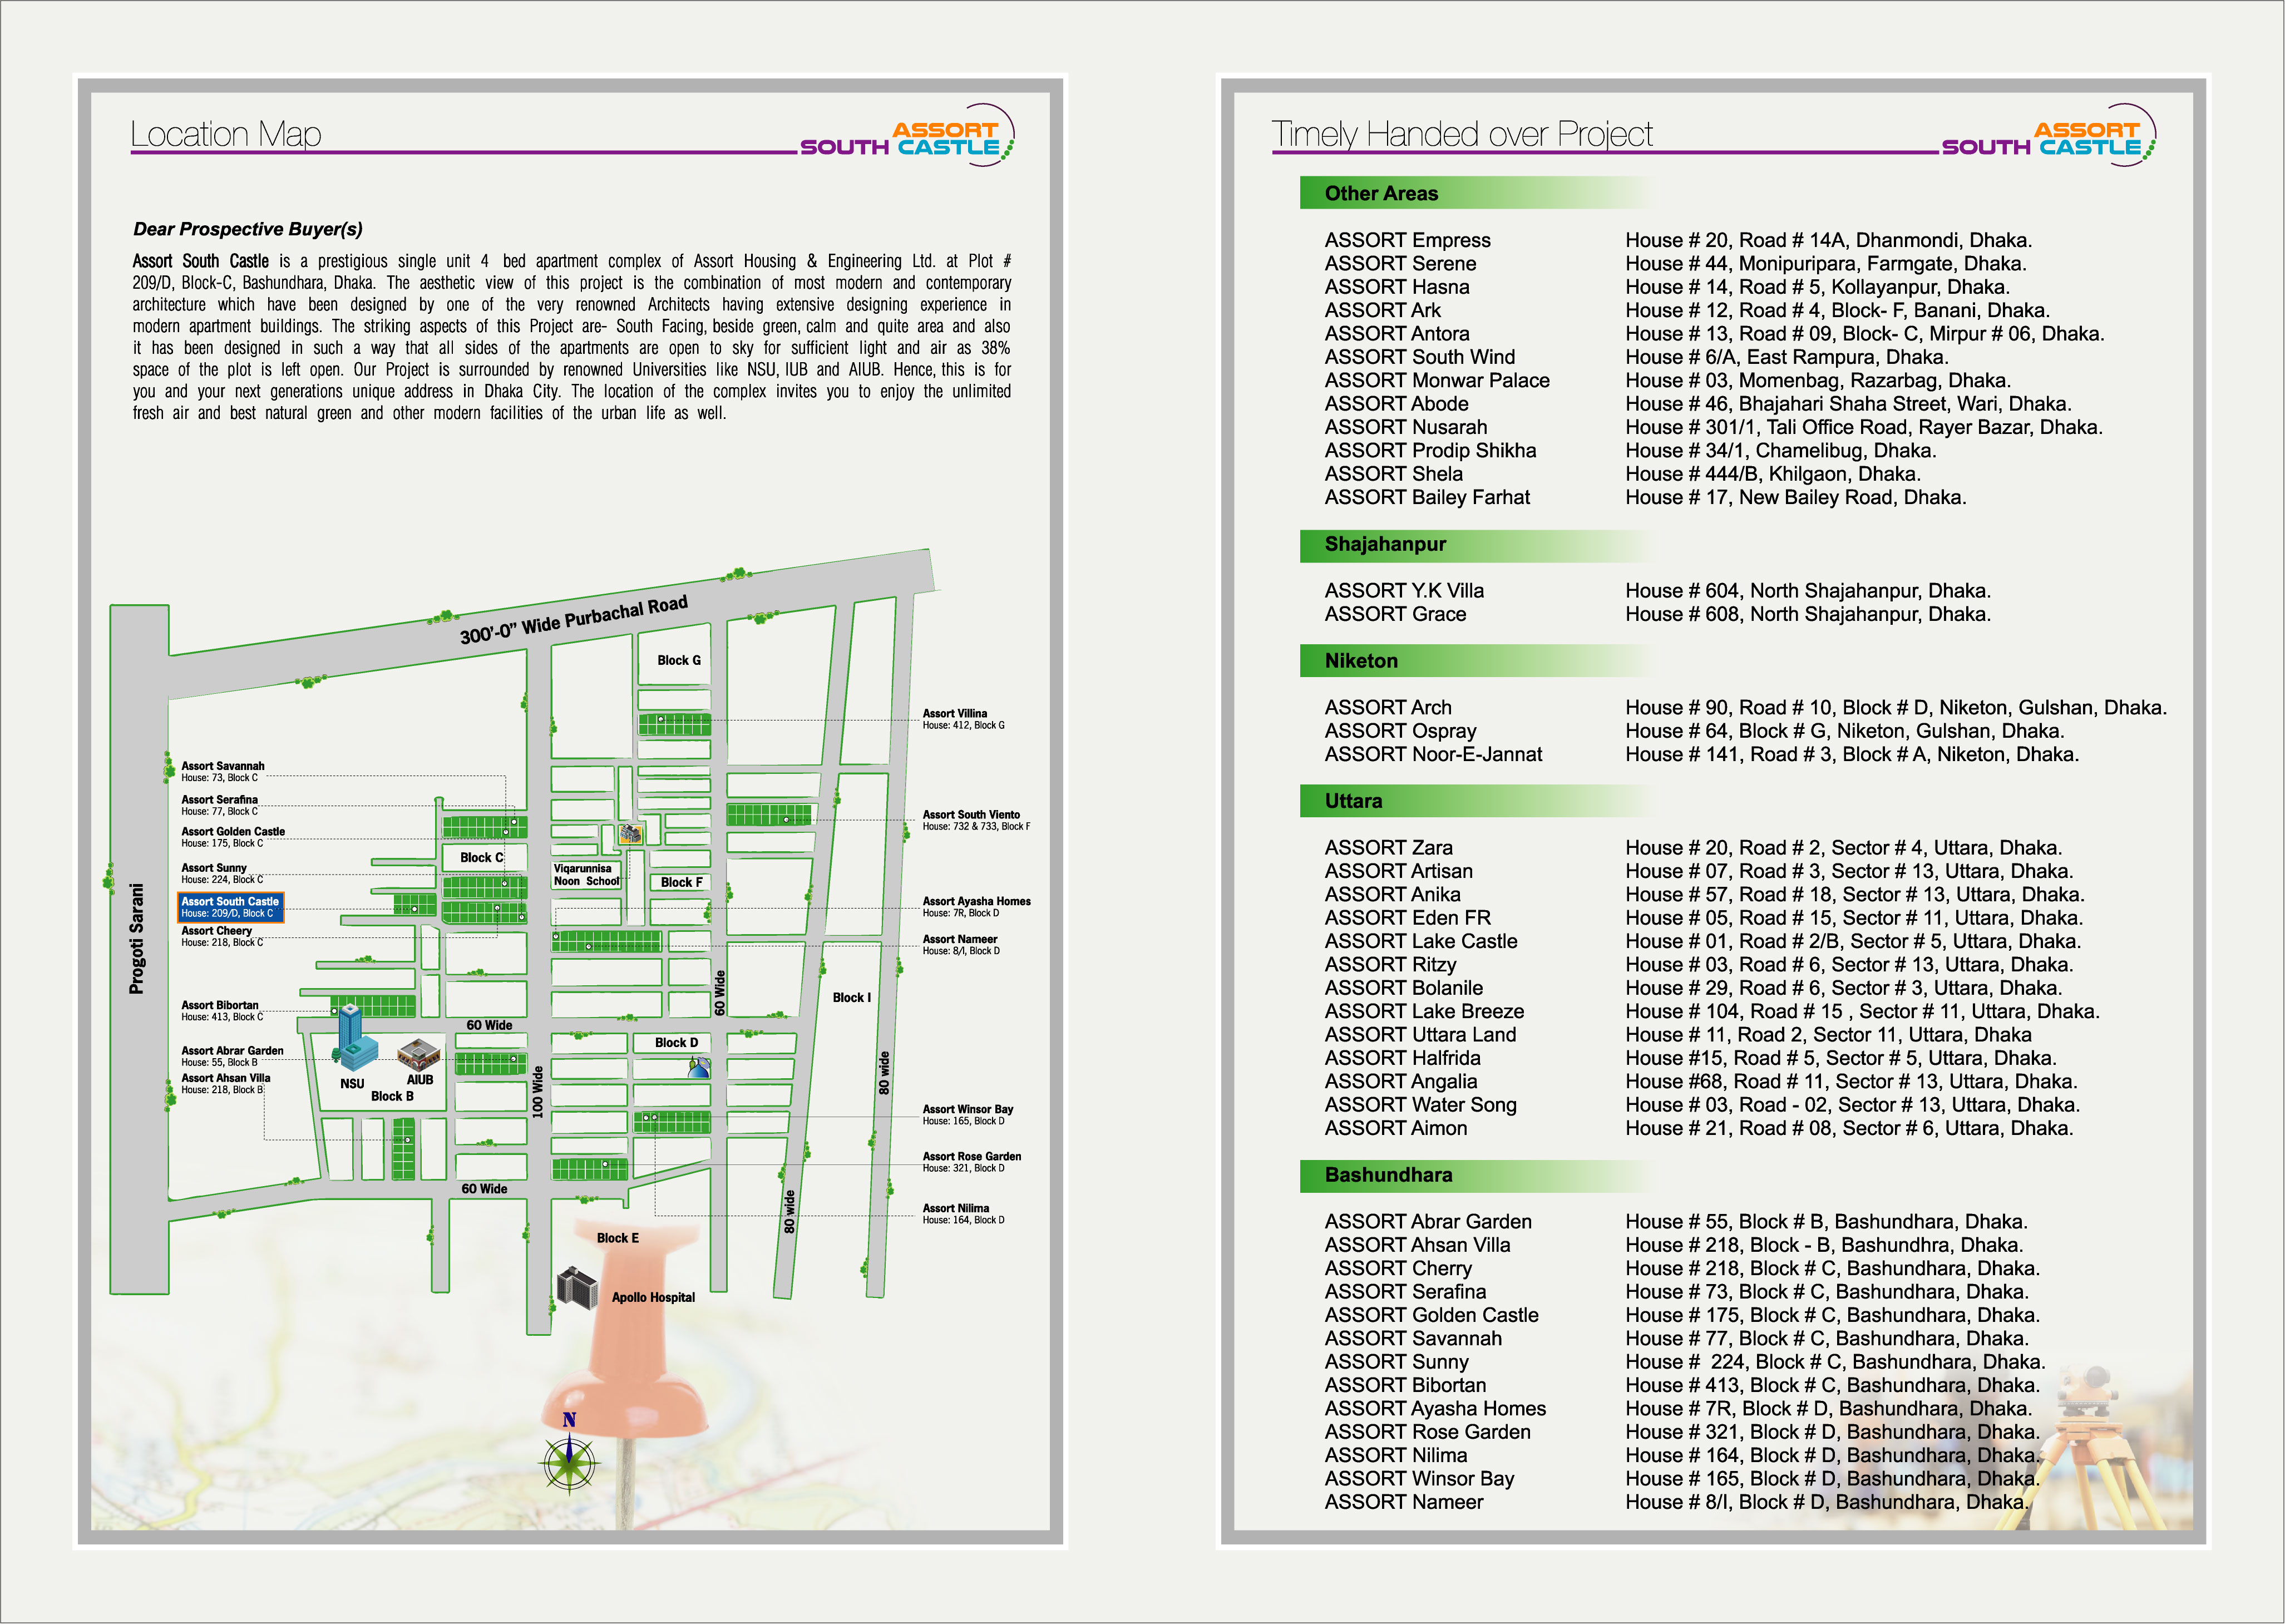Click the Location Map page title
Screen dimensions: 2285x1624
(x=226, y=134)
